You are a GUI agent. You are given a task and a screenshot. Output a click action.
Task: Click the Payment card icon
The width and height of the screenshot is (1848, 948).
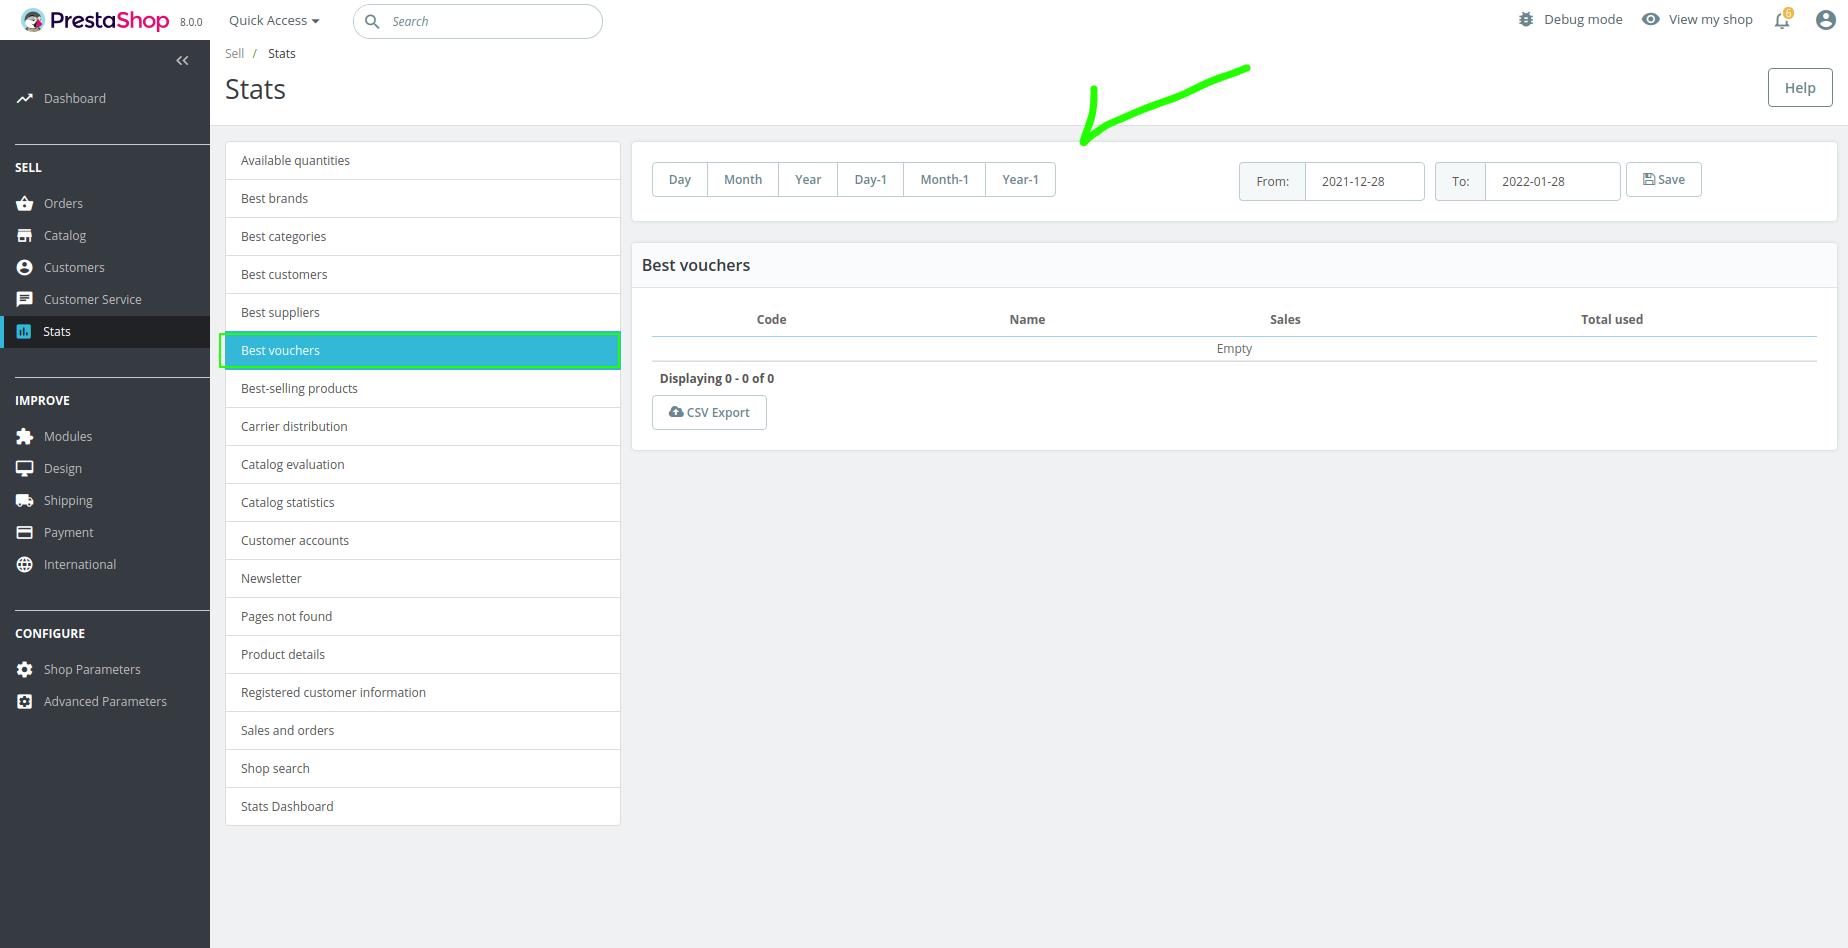[x=24, y=532]
